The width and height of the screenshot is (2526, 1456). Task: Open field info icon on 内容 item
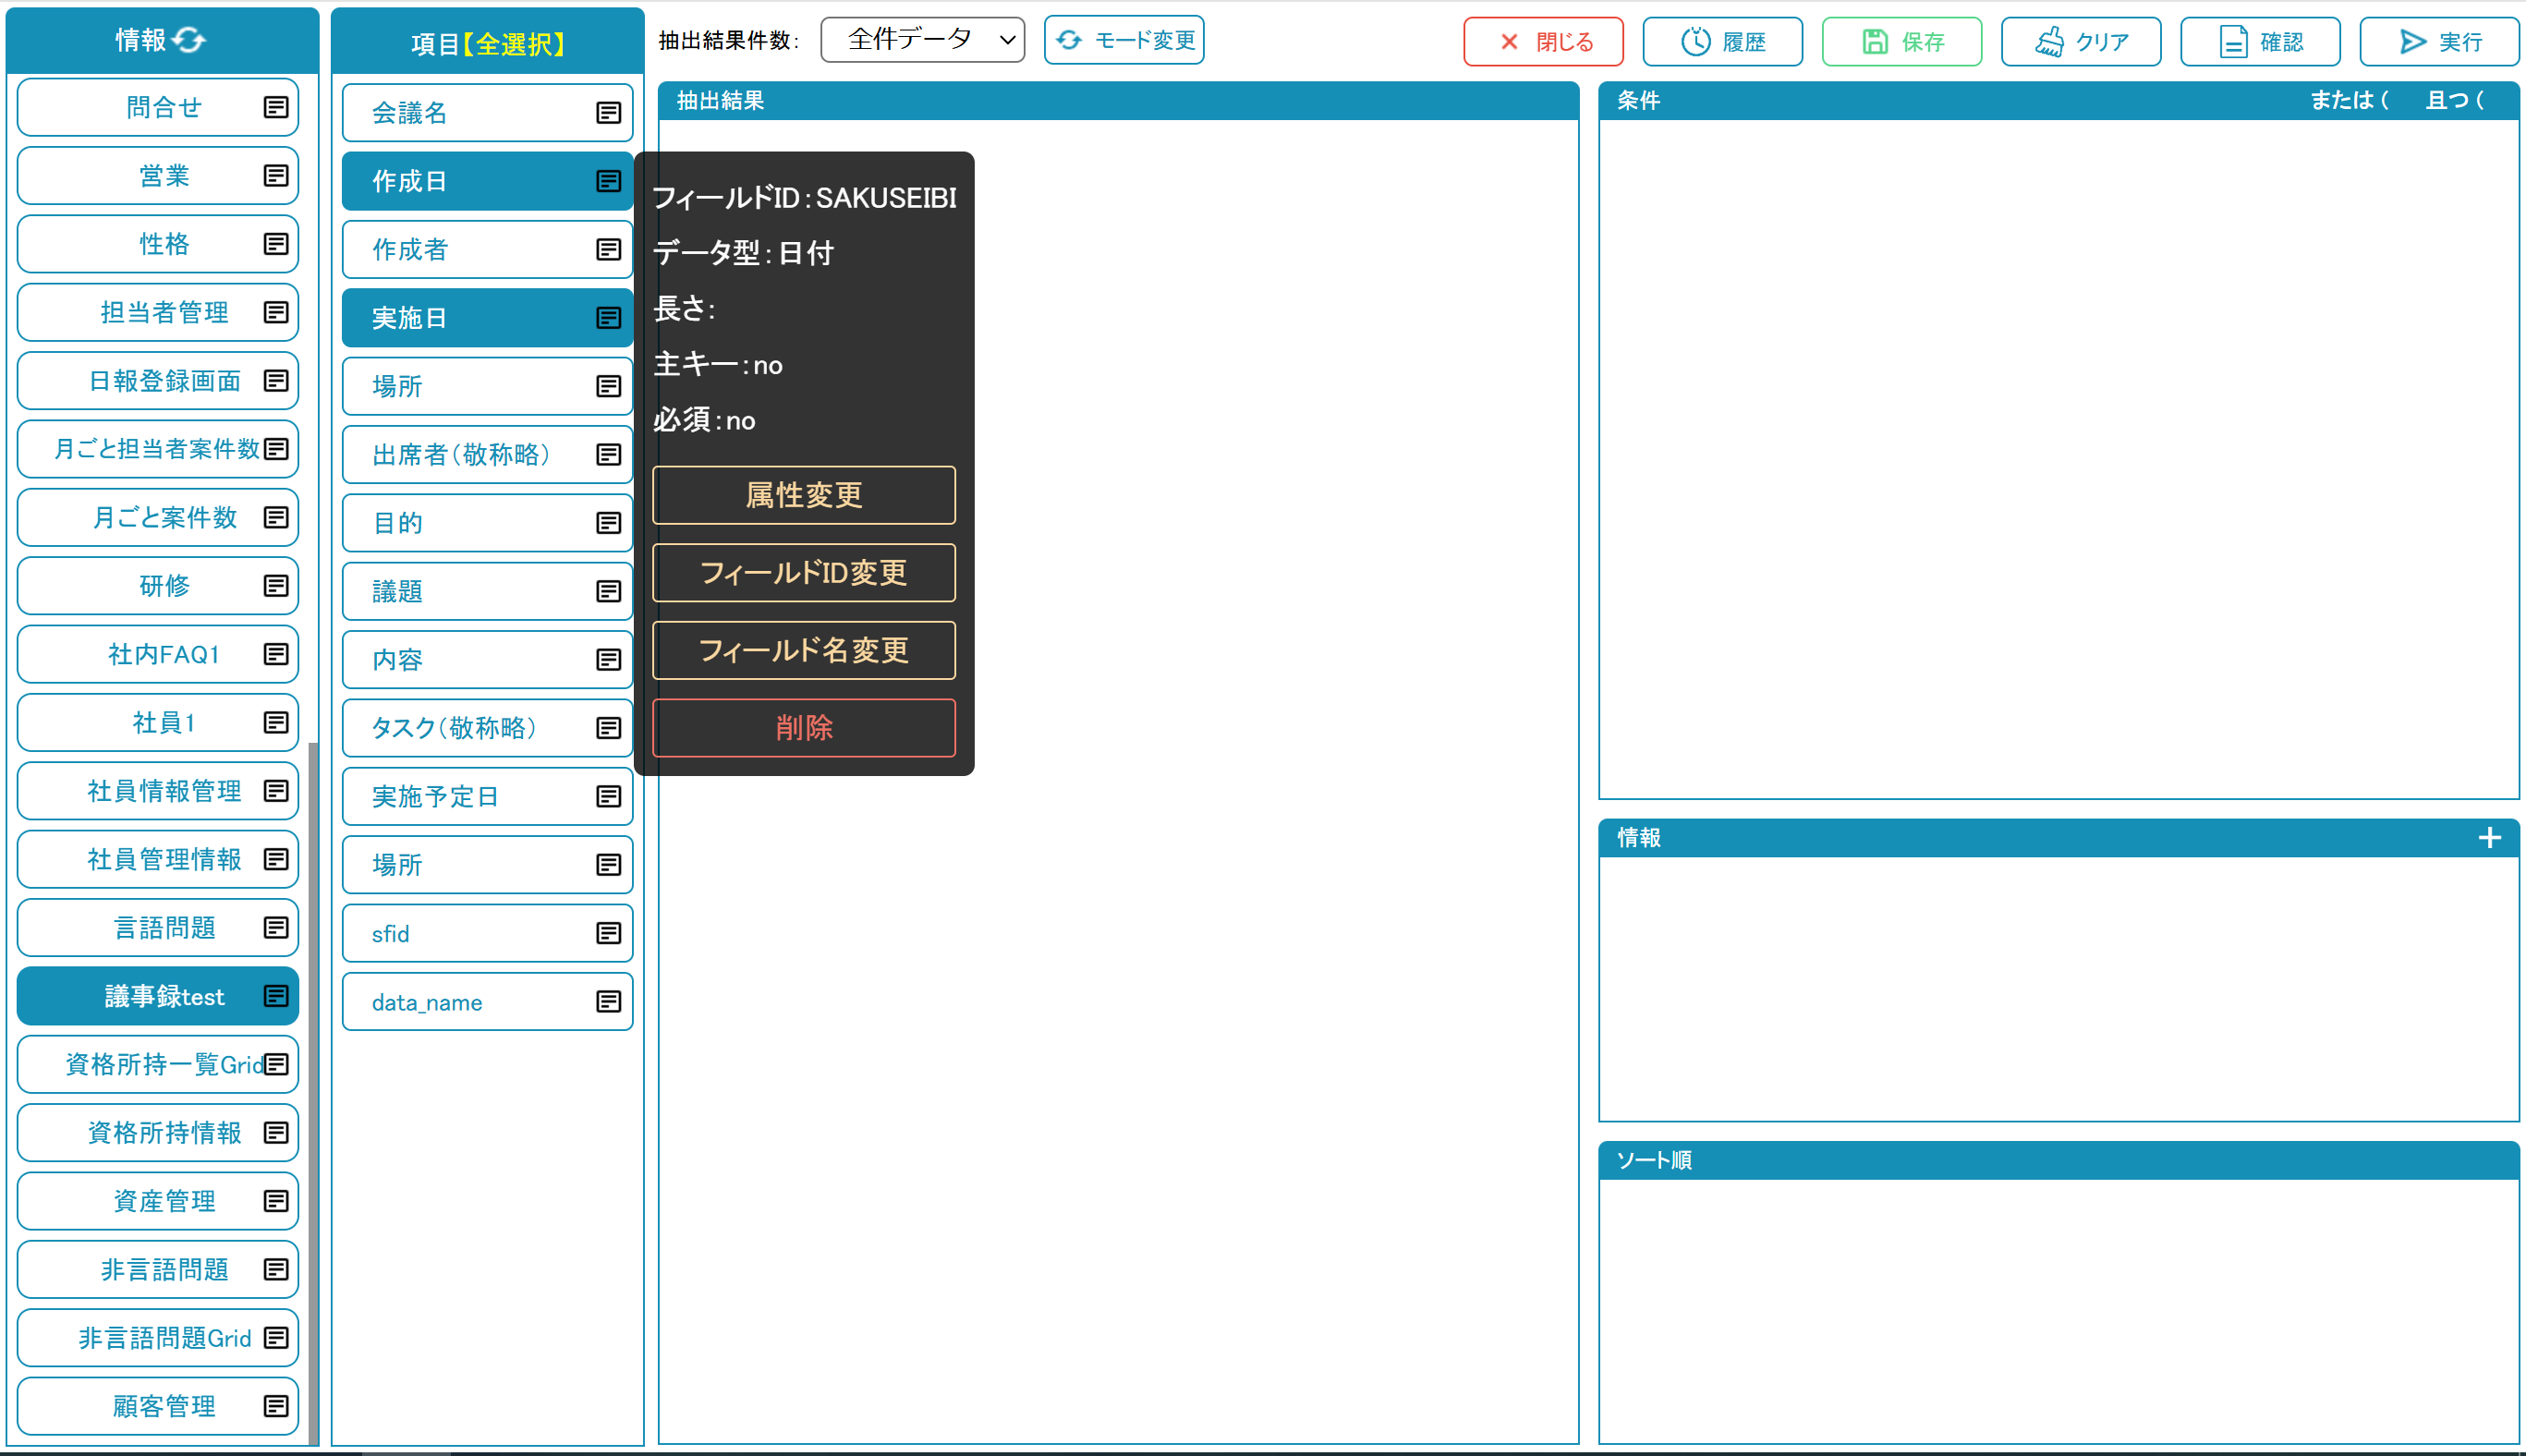[x=609, y=660]
